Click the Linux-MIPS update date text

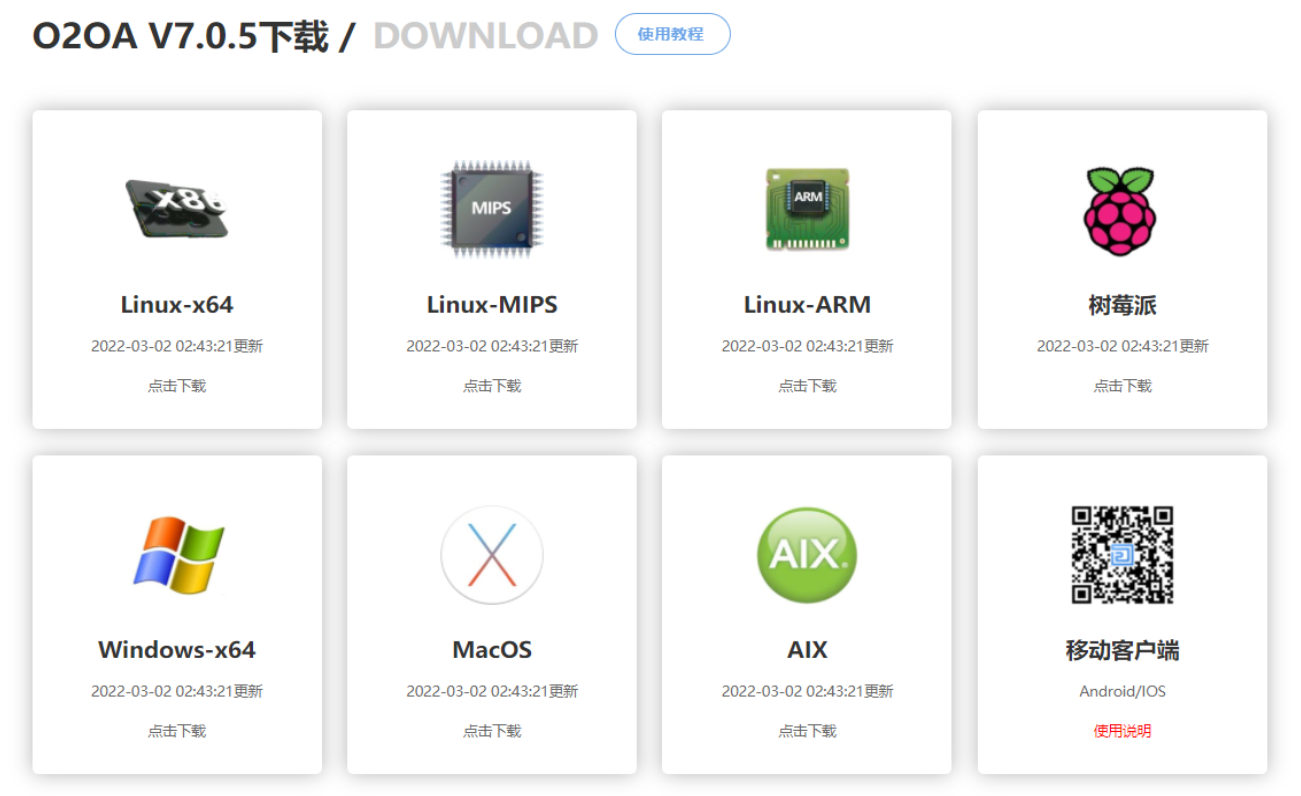pyautogui.click(x=492, y=346)
